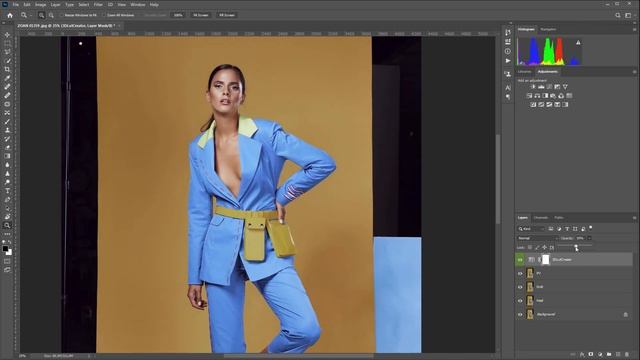Enable Zoom All Windows checkbox
The height and width of the screenshot is (360, 640).
(x=104, y=15)
